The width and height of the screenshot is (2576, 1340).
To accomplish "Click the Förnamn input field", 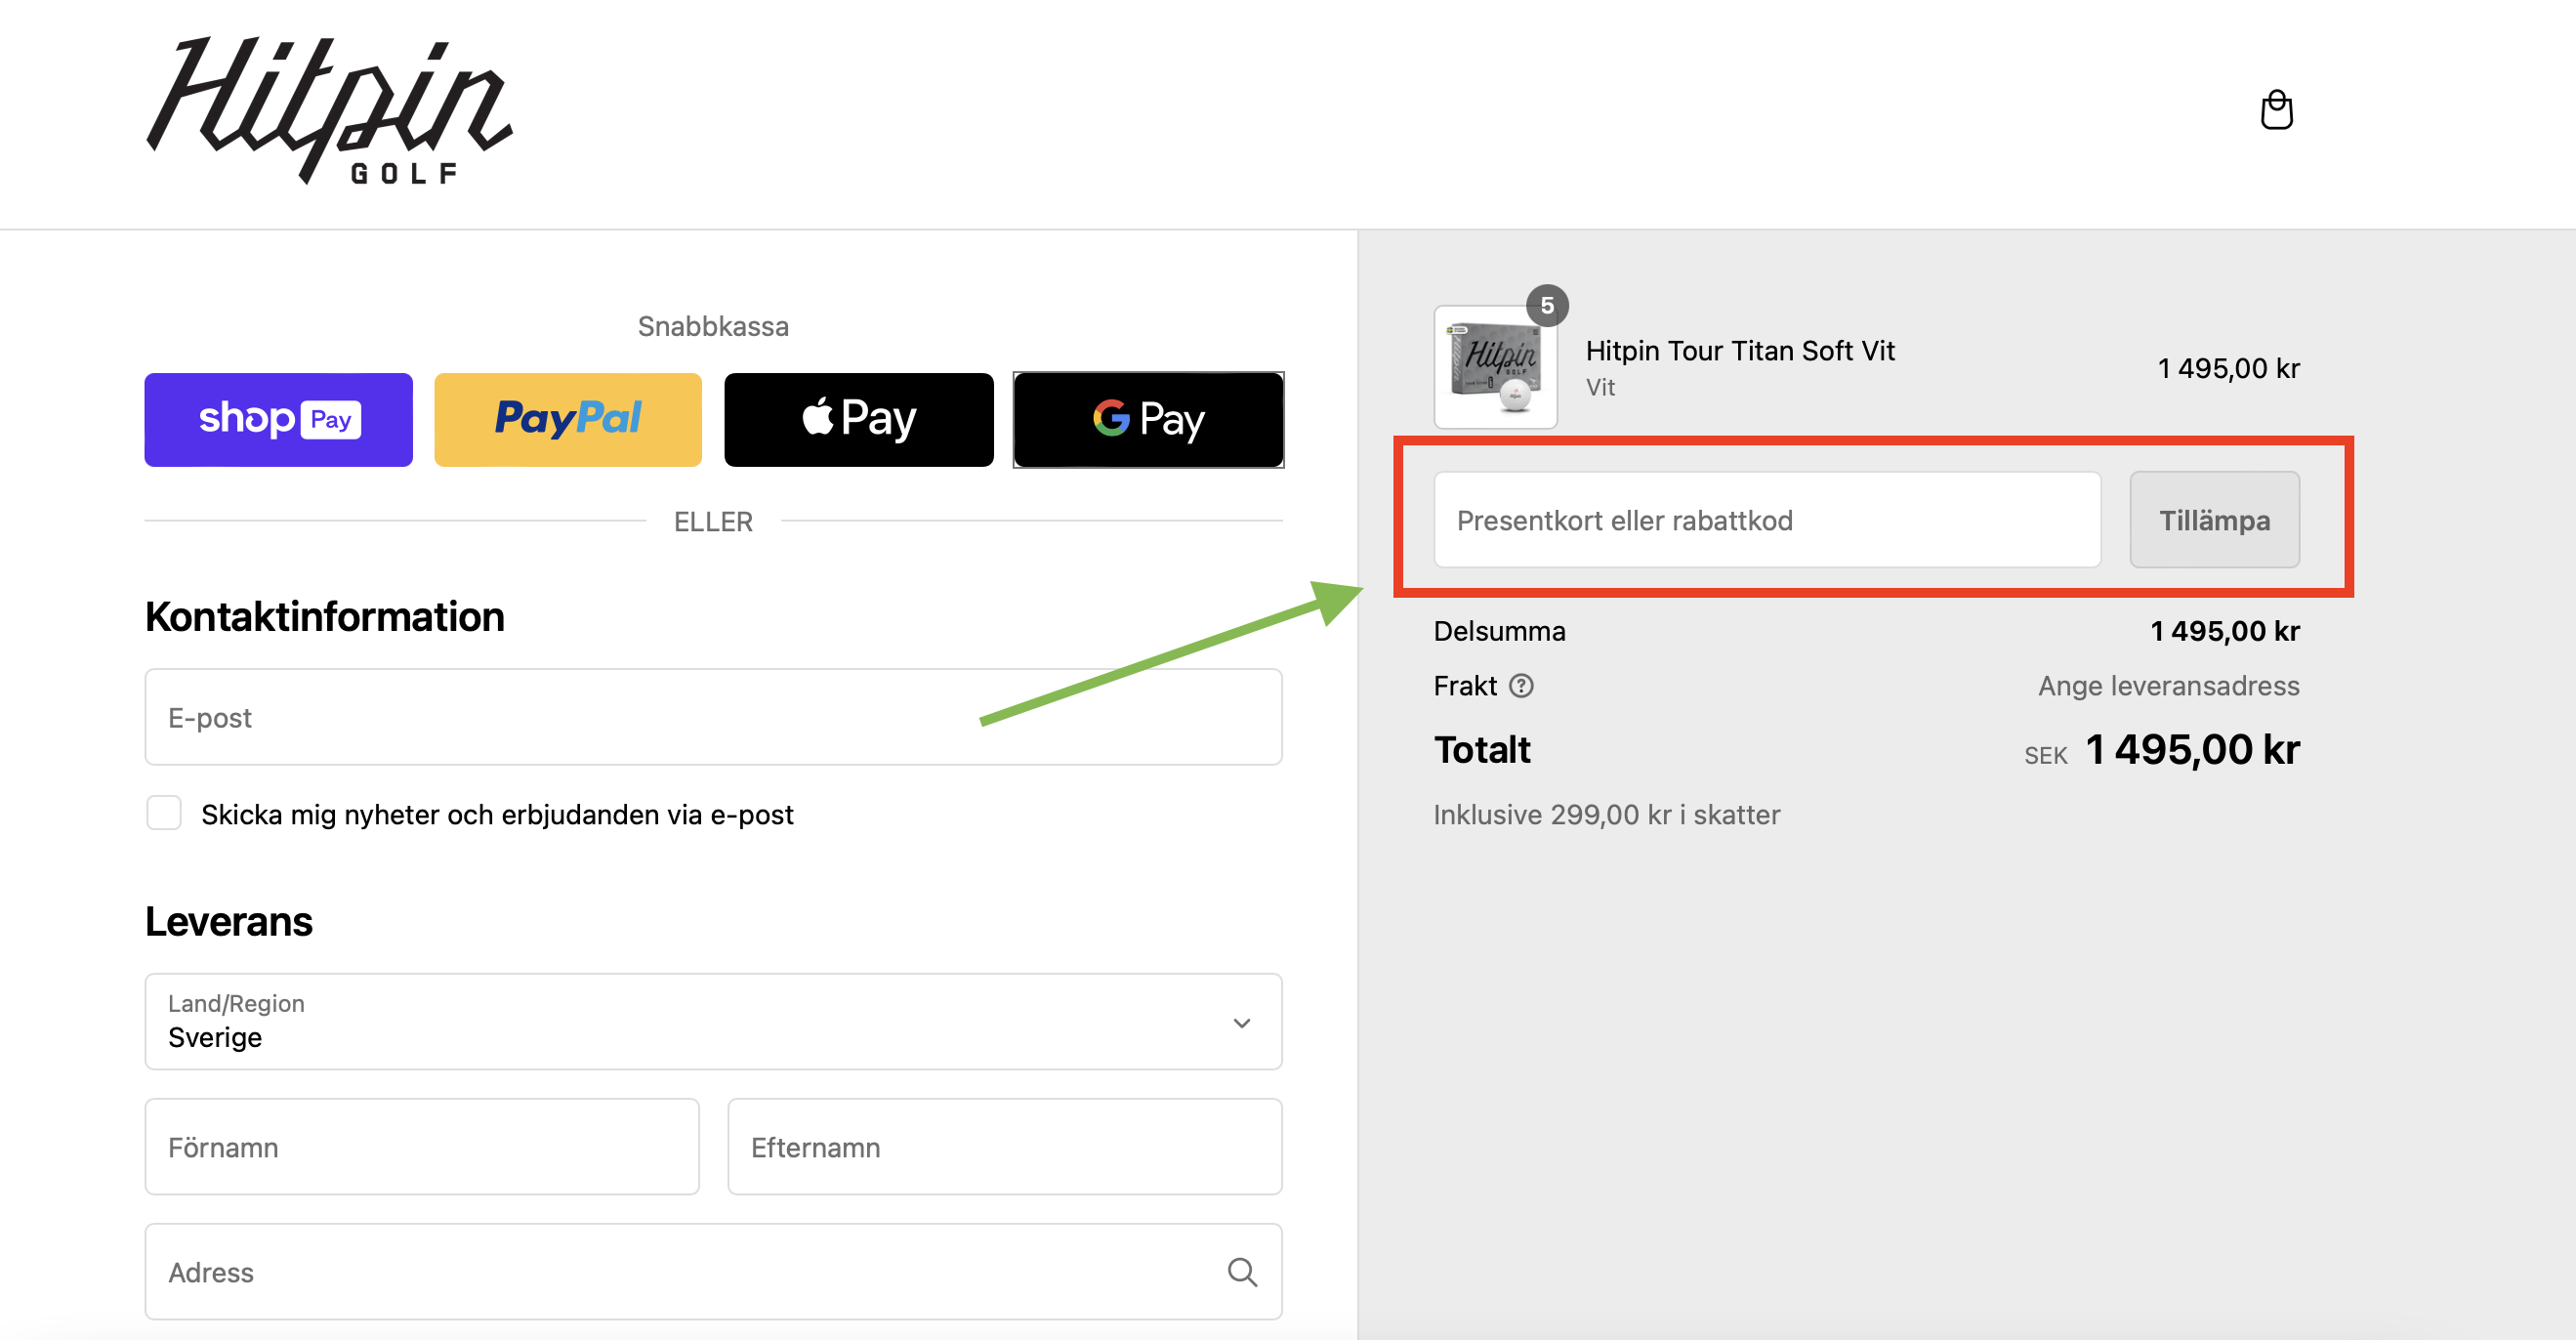I will coord(422,1146).
